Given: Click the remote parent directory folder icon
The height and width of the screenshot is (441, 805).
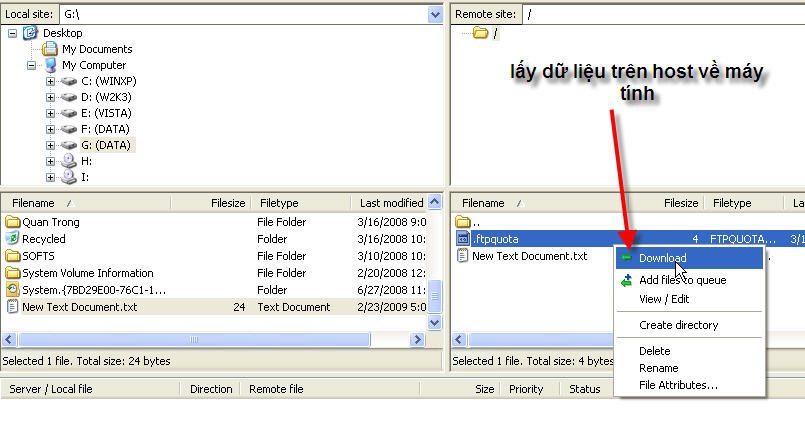Looking at the screenshot, I should 463,222.
